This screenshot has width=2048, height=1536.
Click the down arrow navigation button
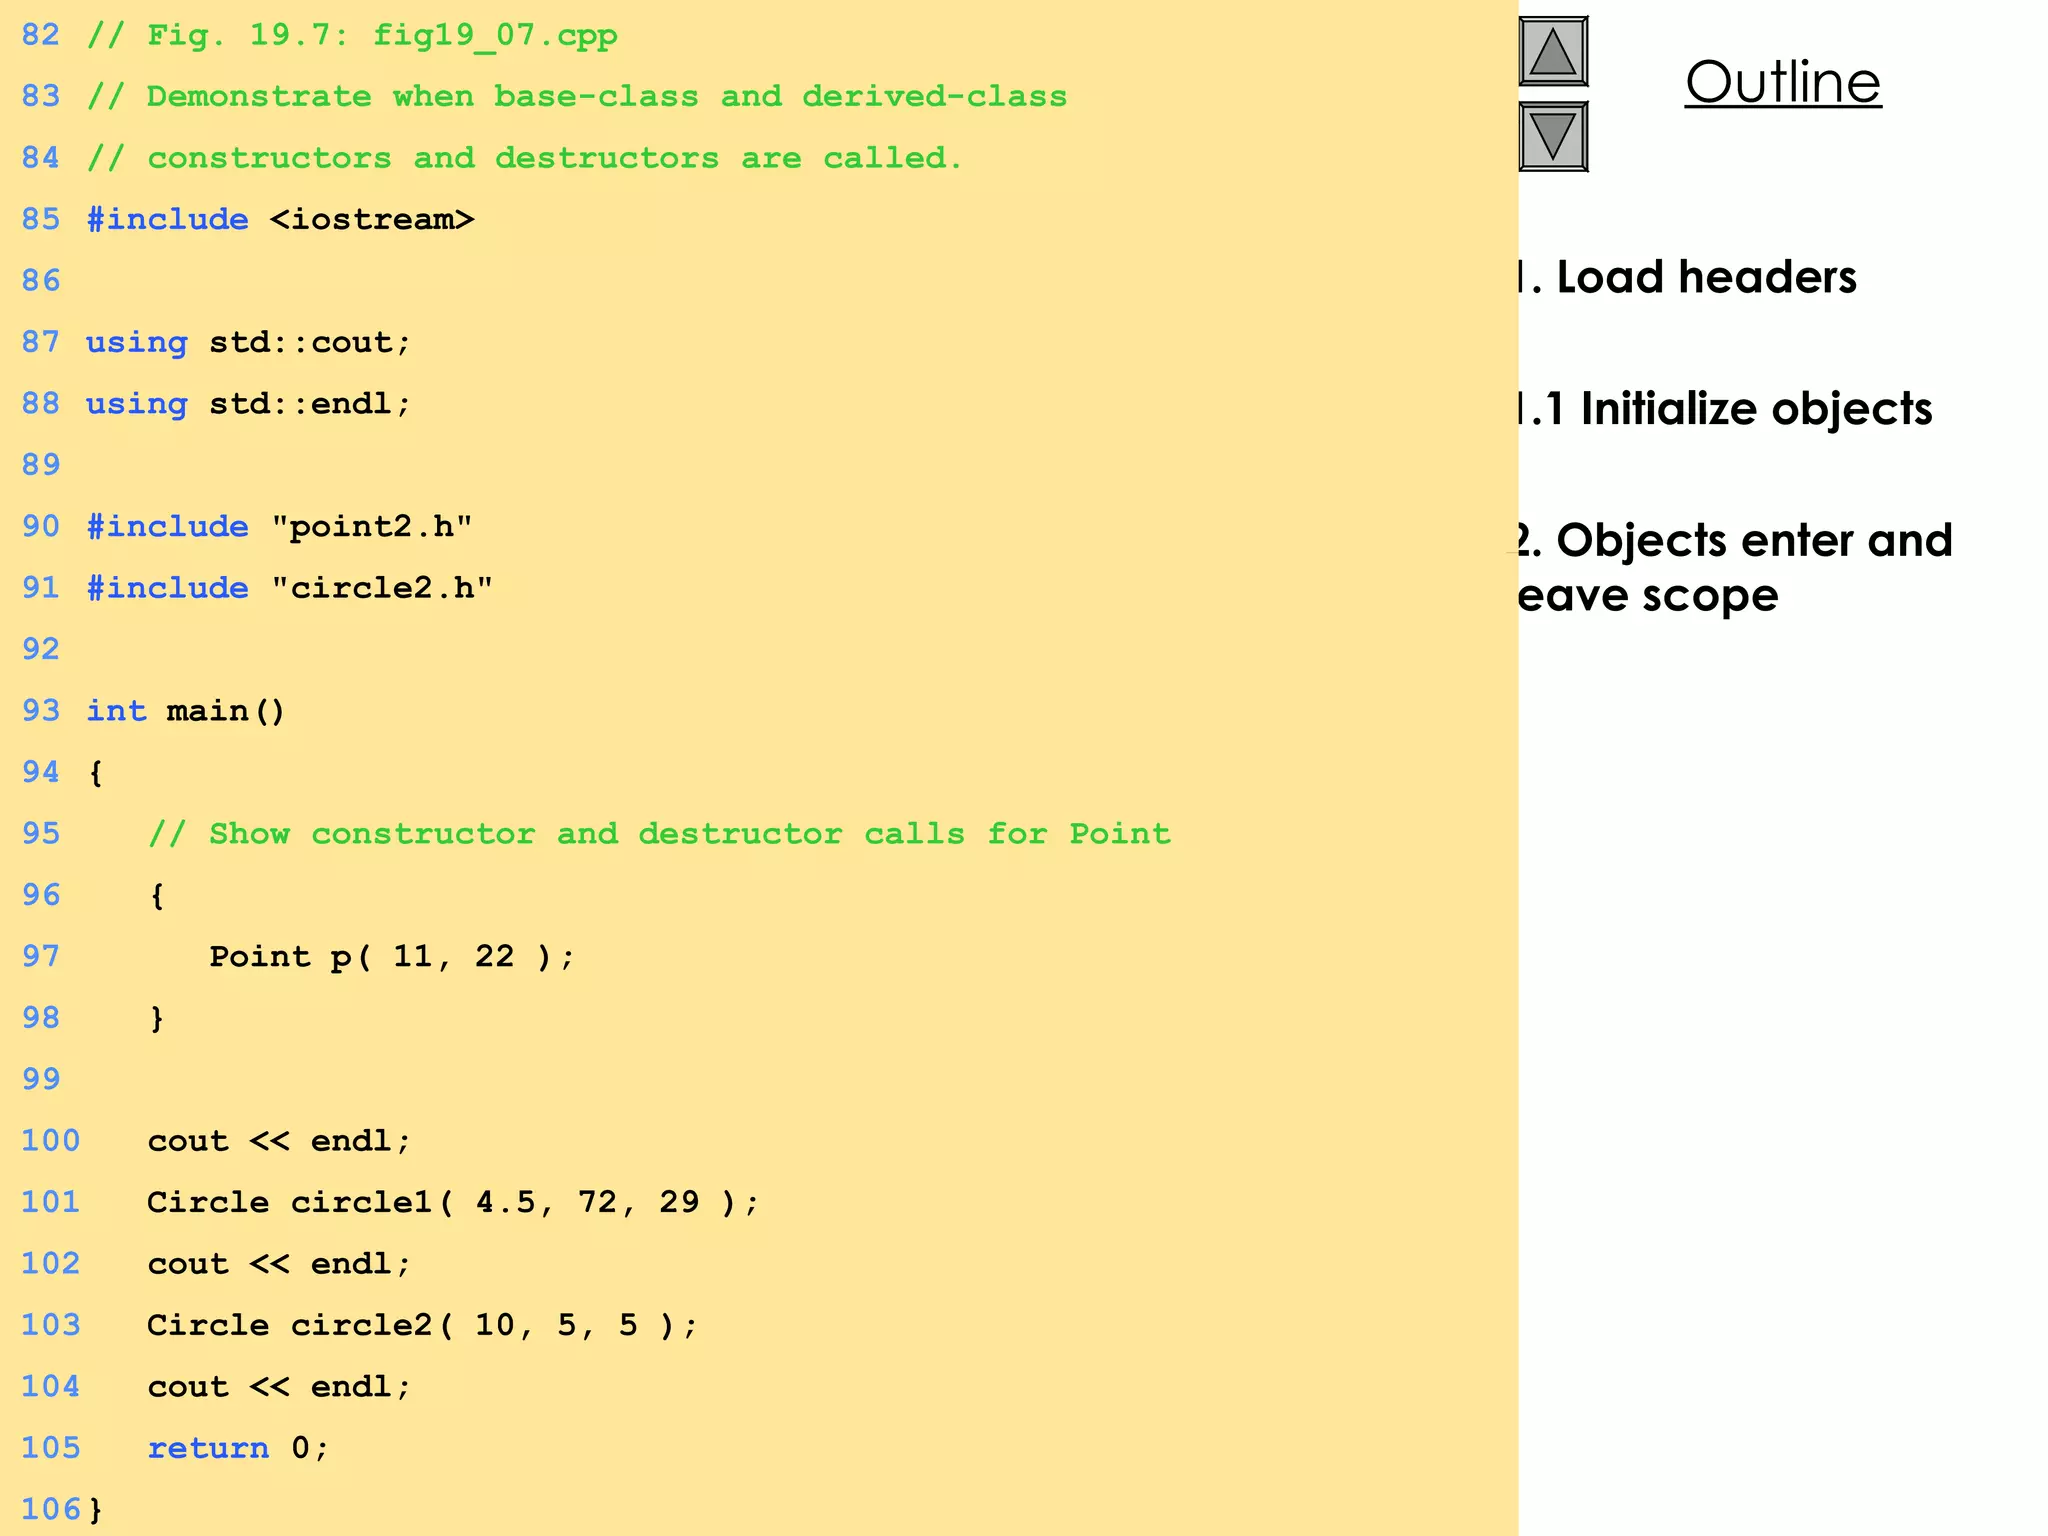[1553, 136]
